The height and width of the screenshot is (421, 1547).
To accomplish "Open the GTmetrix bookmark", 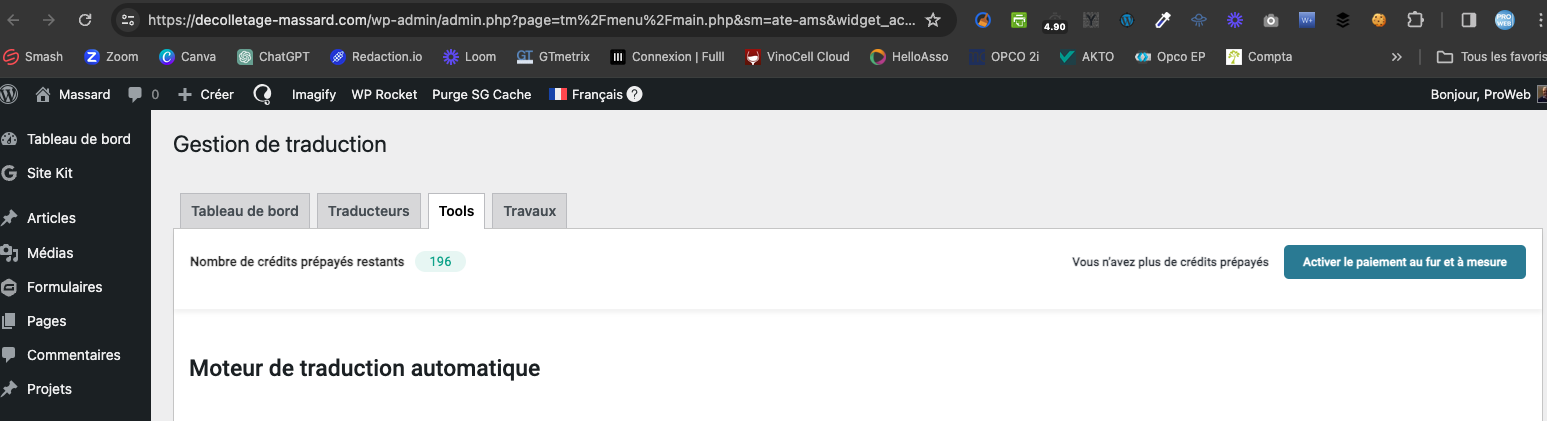I will point(553,57).
